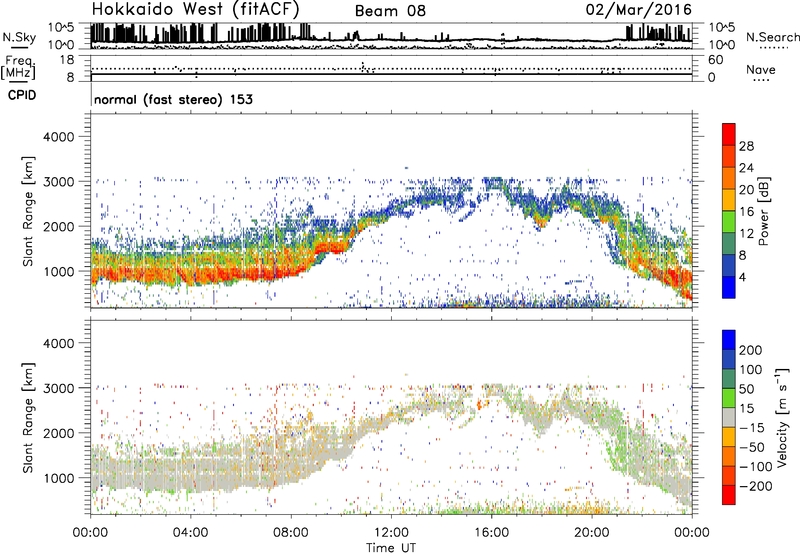Click the gray segment of Velocity colorbar
Screen dimensions: 800x554
coord(729,418)
